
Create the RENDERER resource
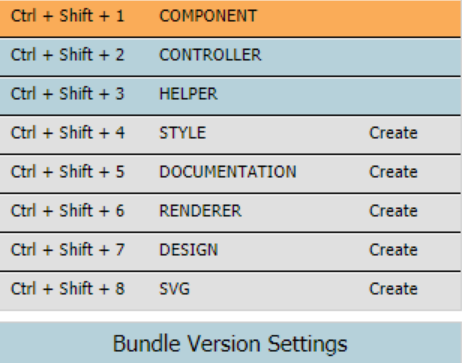click(393, 211)
